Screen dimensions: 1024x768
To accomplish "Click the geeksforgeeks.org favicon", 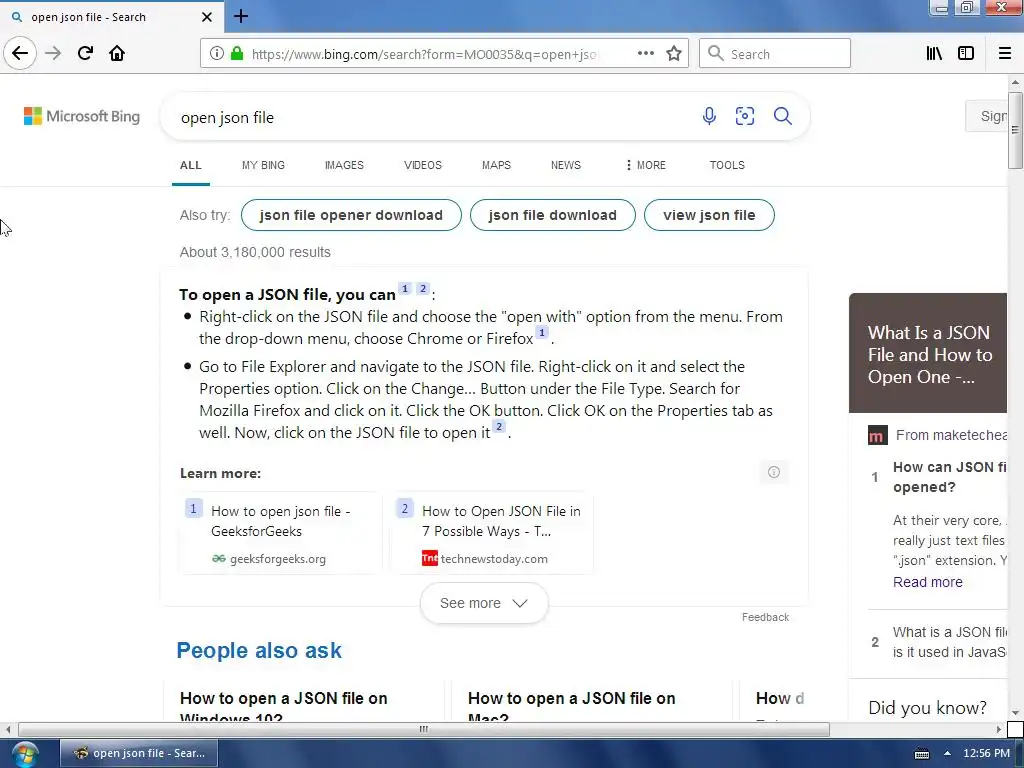I will tap(219, 558).
